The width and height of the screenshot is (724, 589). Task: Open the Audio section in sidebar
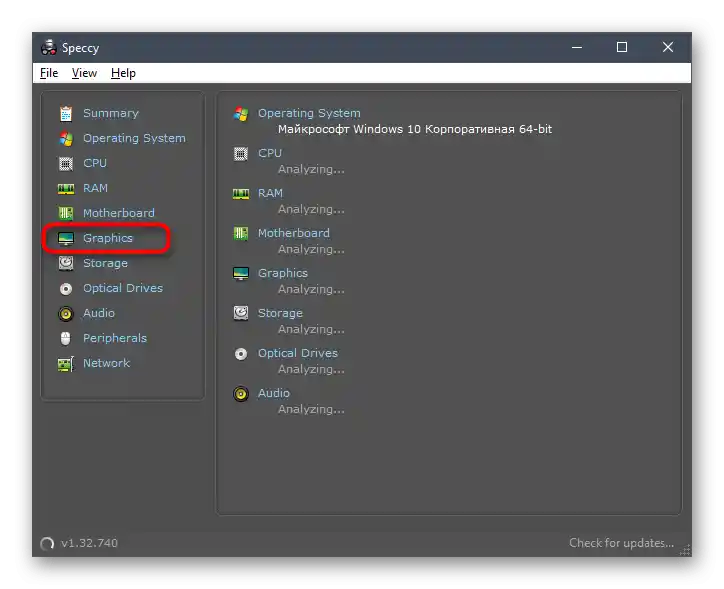click(x=99, y=313)
